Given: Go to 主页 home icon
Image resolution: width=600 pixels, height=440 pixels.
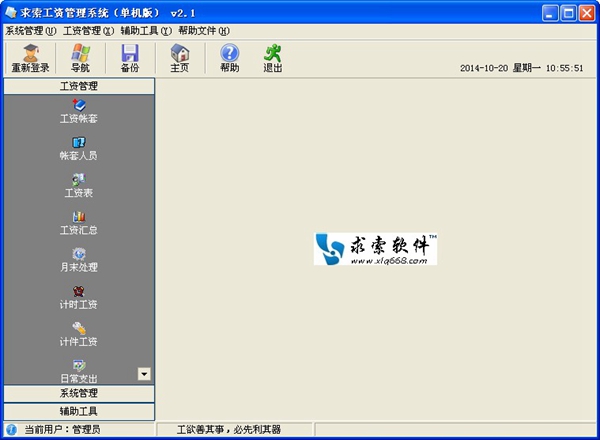Looking at the screenshot, I should pyautogui.click(x=180, y=57).
